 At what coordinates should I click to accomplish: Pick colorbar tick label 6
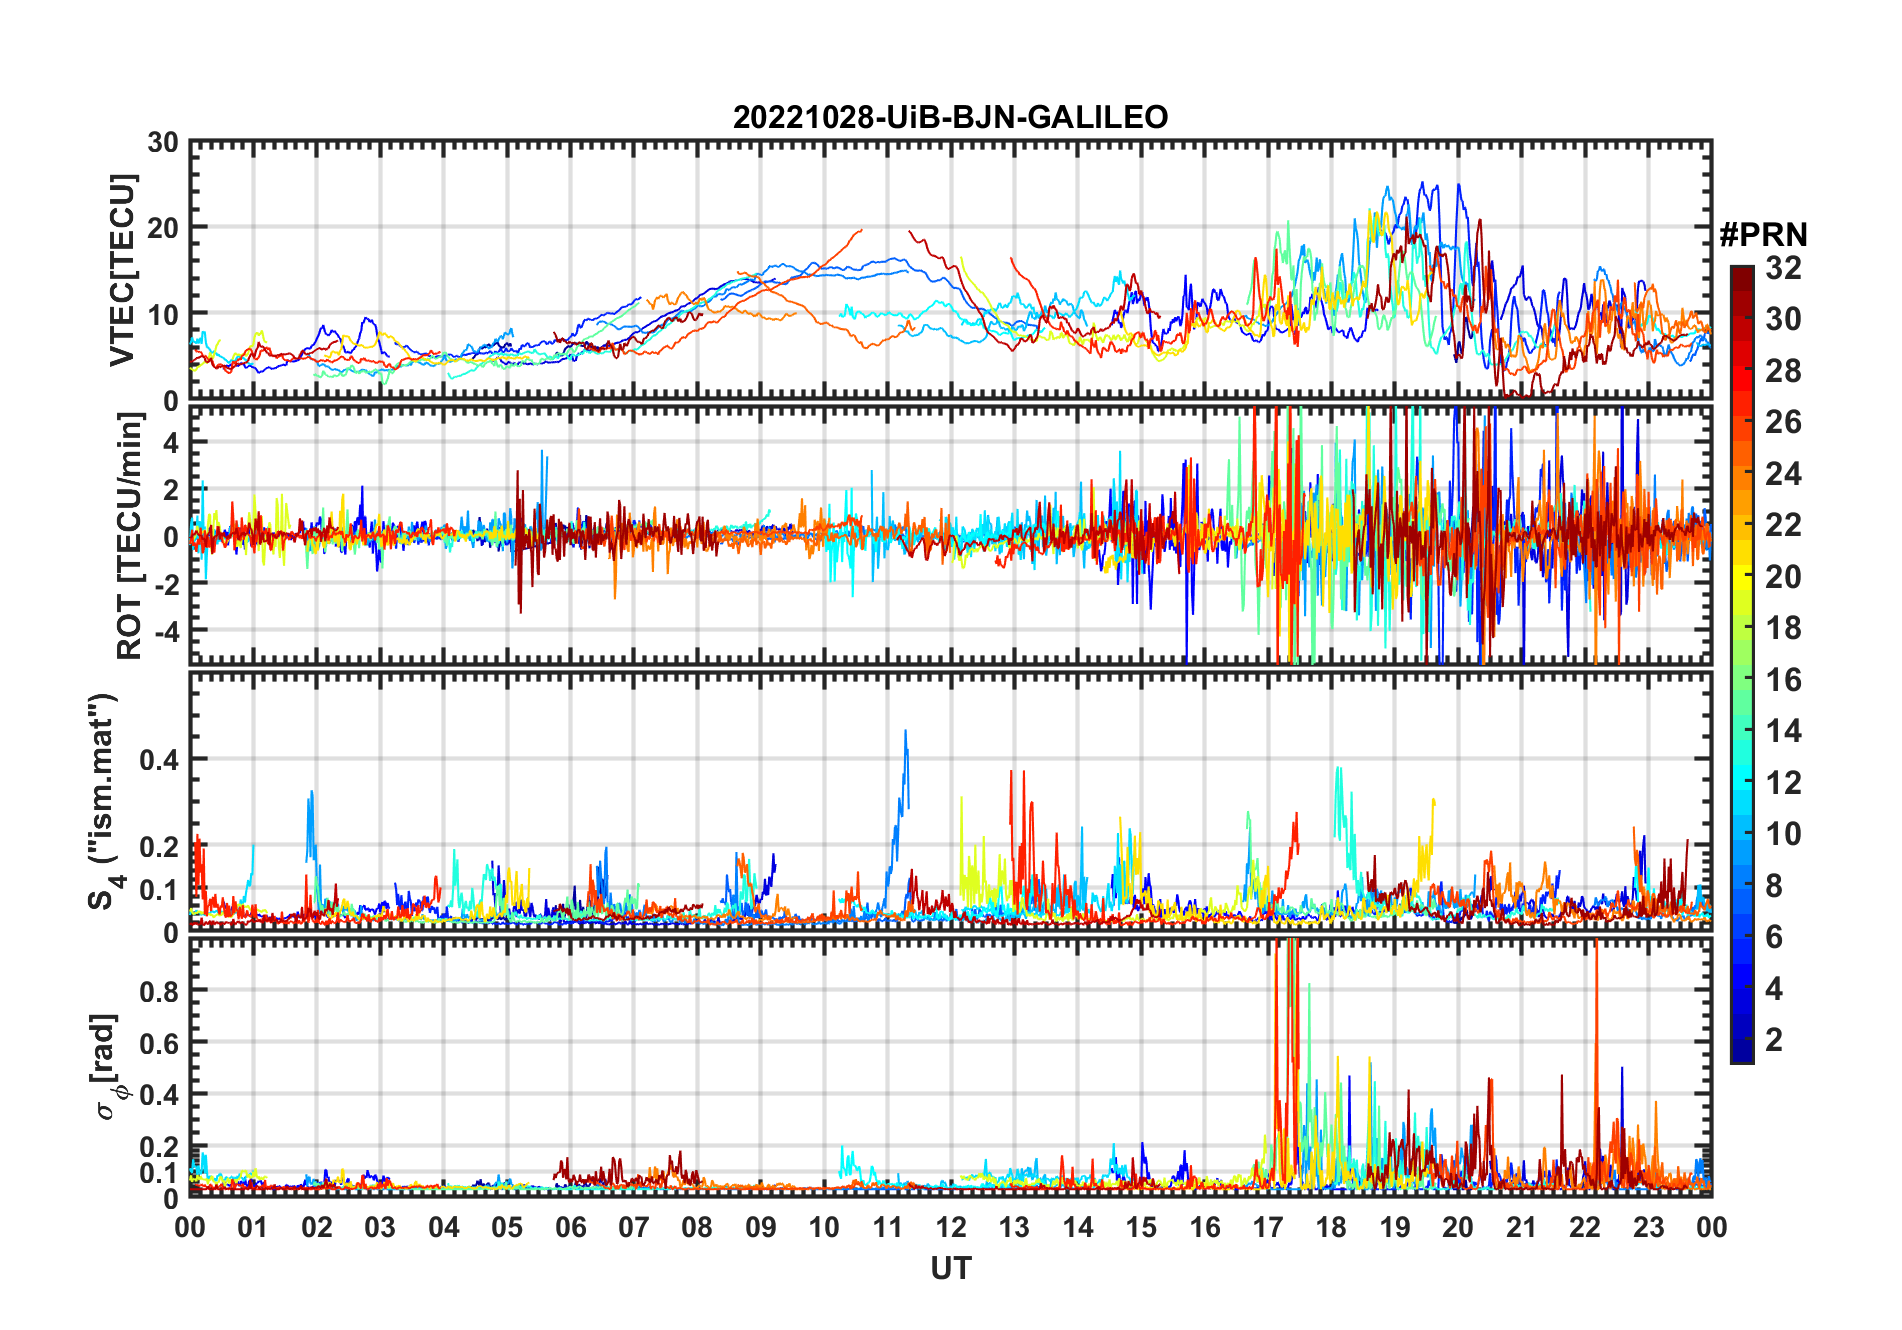point(1774,937)
